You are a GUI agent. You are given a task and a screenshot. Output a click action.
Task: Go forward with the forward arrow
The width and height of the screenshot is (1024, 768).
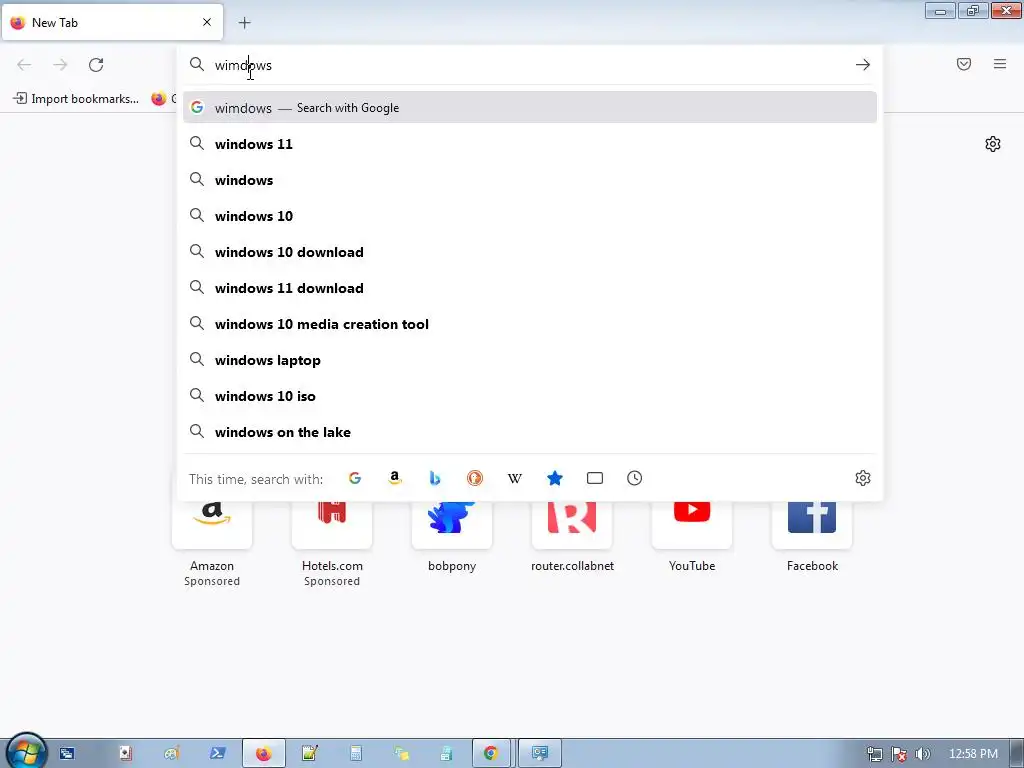60,65
